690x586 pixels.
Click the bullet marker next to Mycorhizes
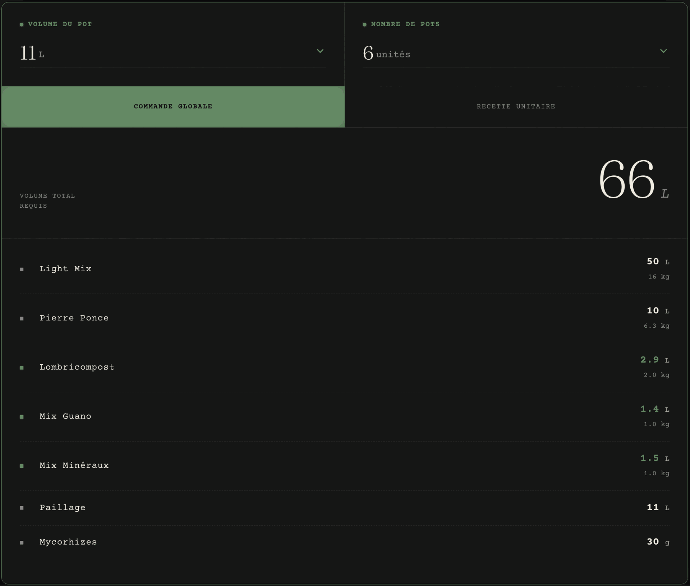pyautogui.click(x=22, y=542)
